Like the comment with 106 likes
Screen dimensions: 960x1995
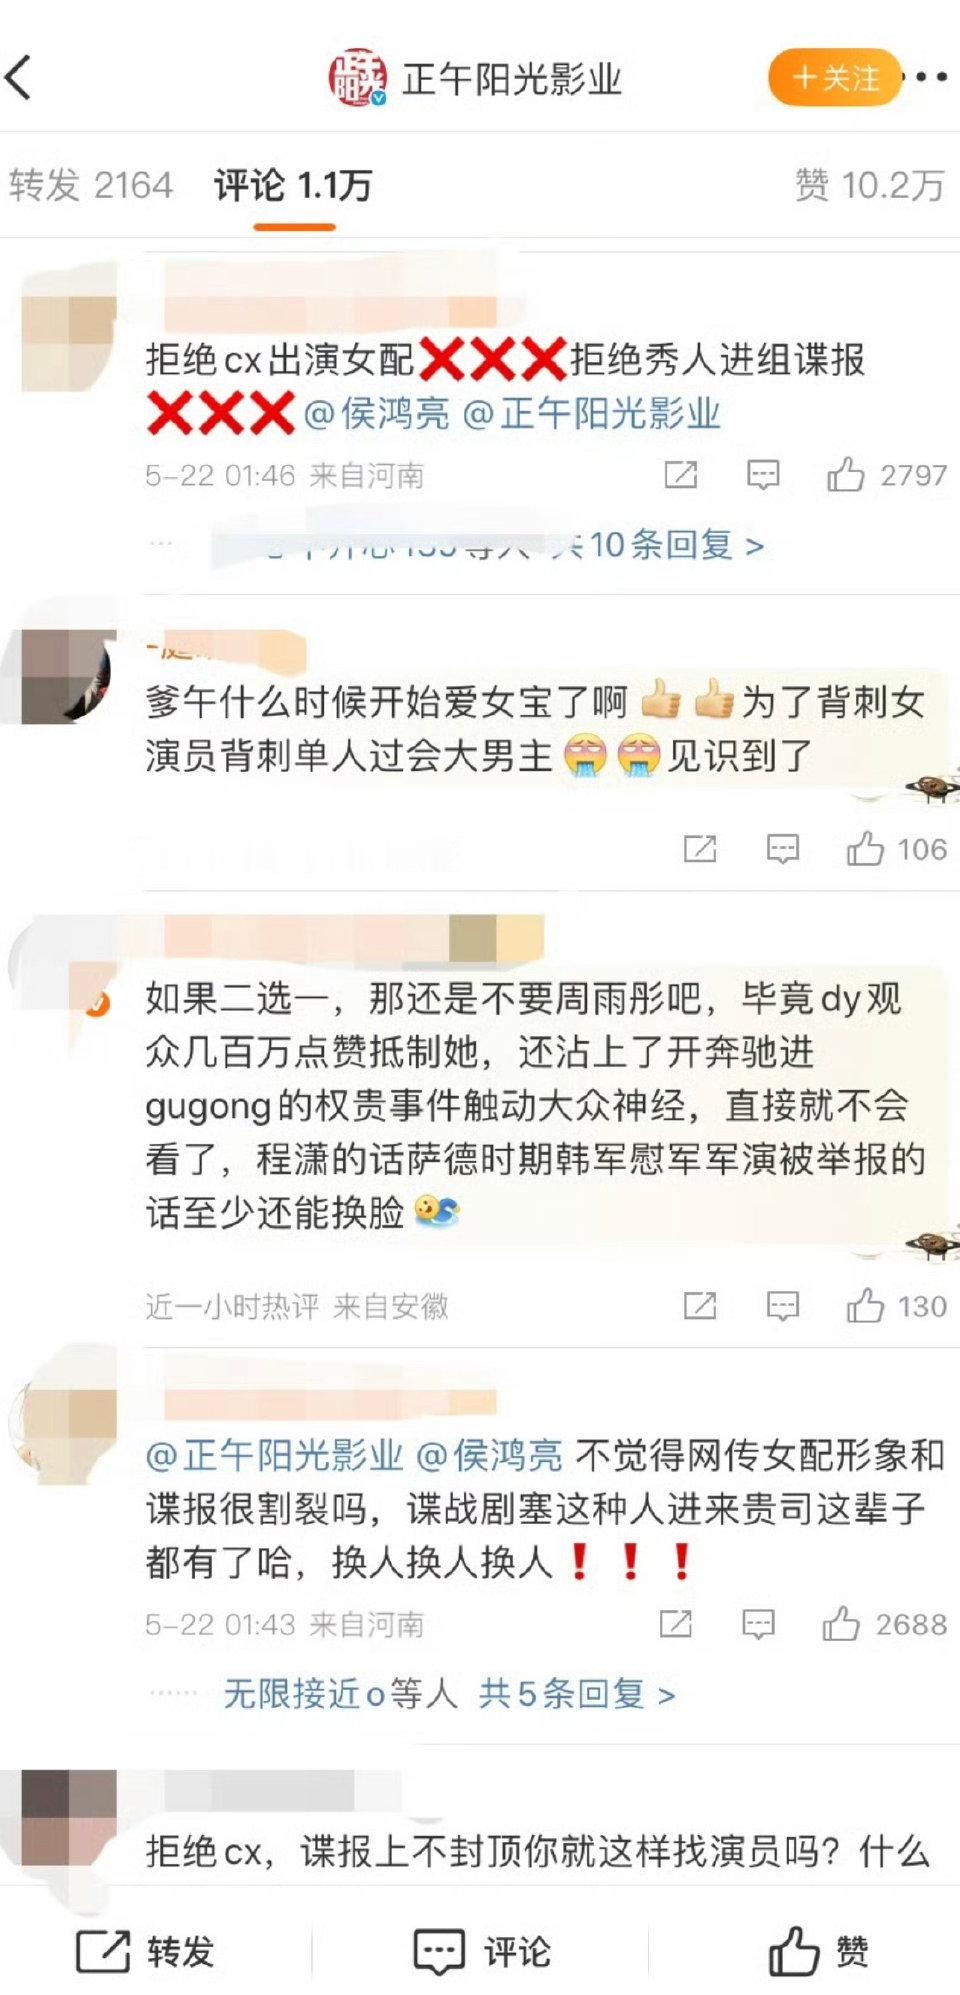pos(865,849)
